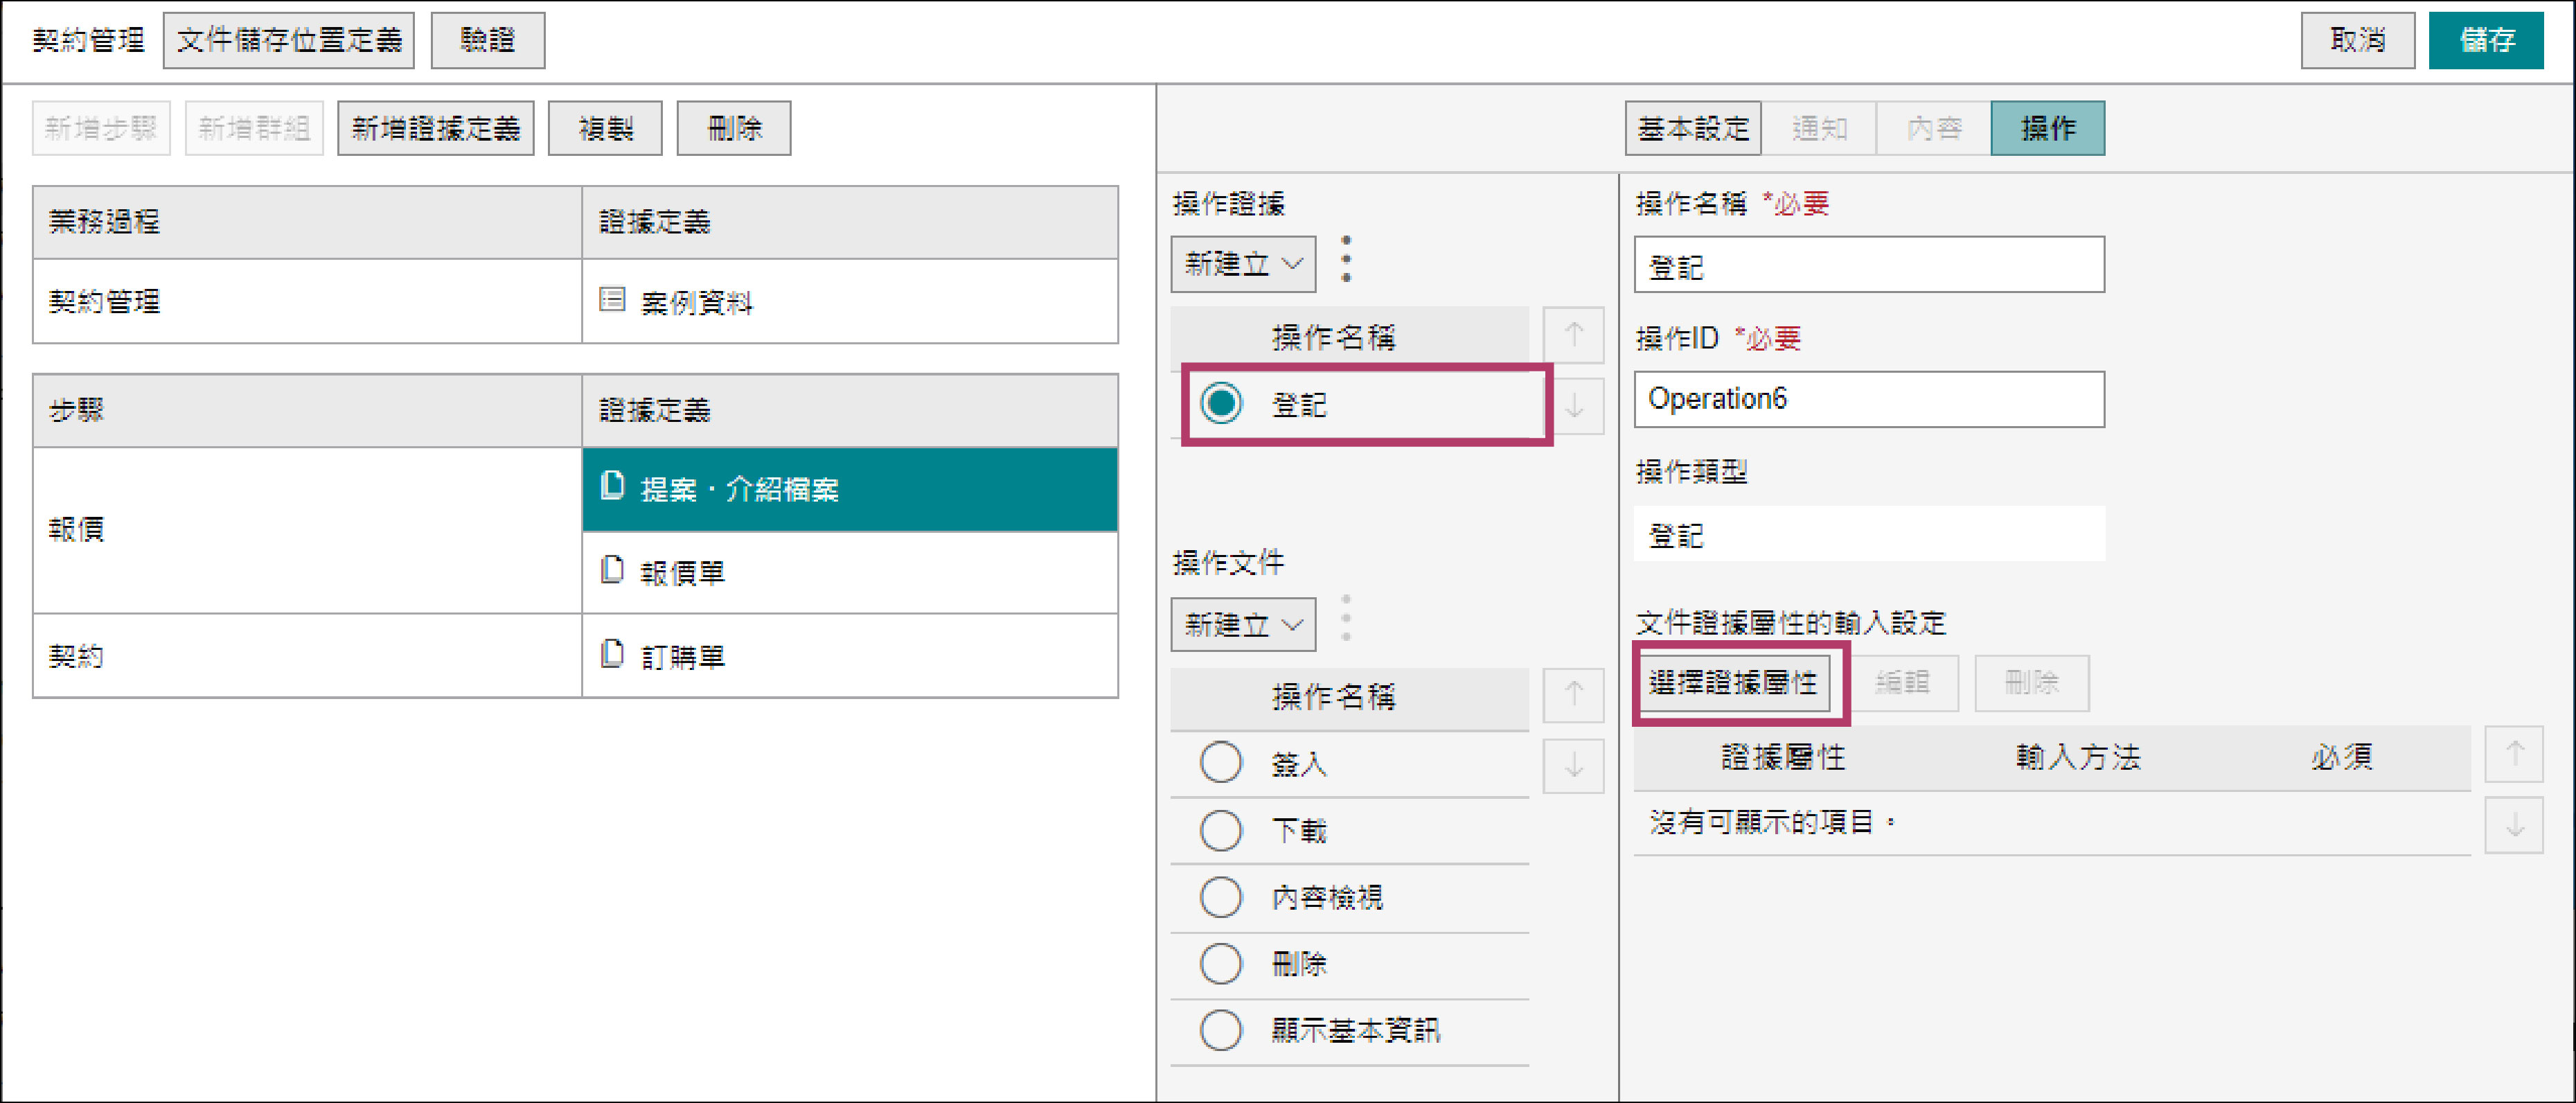The image size is (2576, 1103).
Task: Open 新建立 dropdown under 操作文件
Action: pyautogui.click(x=1243, y=625)
